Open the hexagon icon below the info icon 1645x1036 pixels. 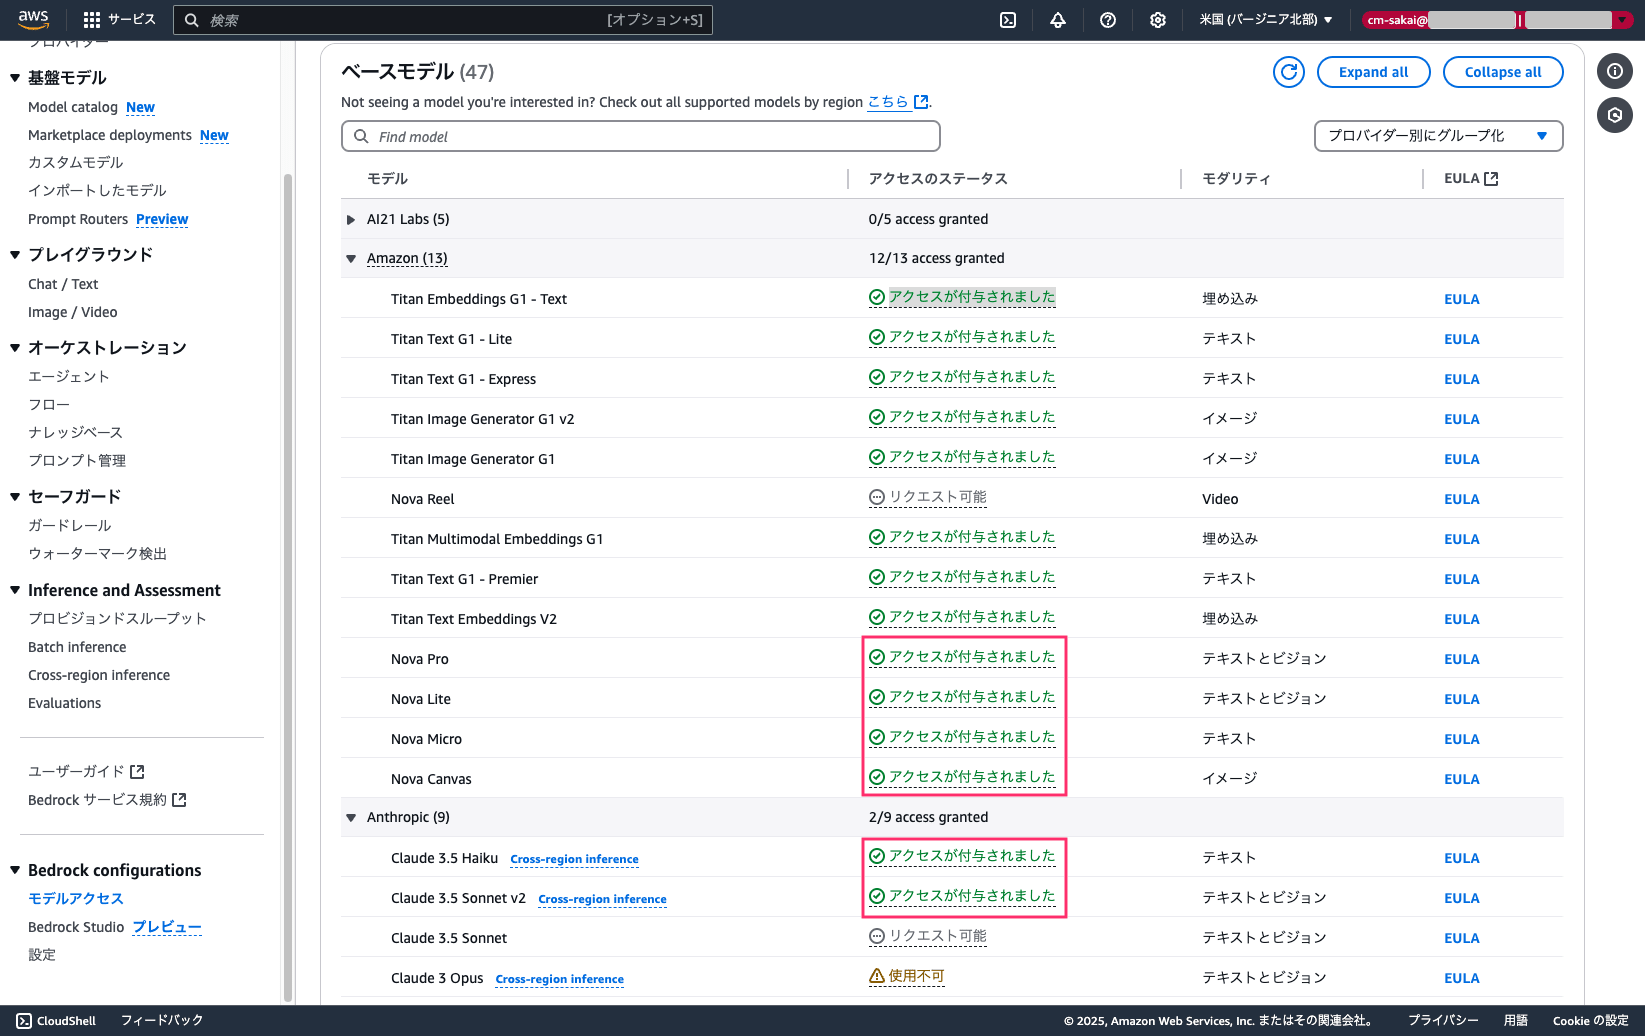click(x=1615, y=115)
